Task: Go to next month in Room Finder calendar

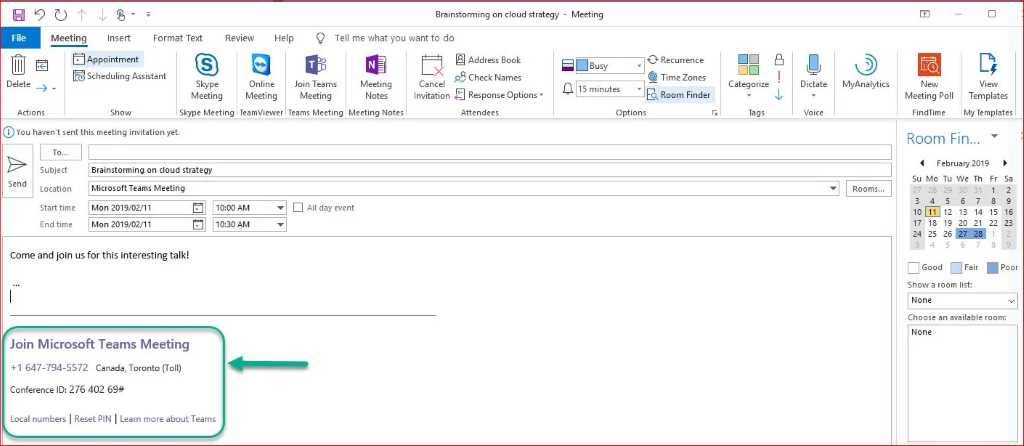Action: (x=1005, y=163)
